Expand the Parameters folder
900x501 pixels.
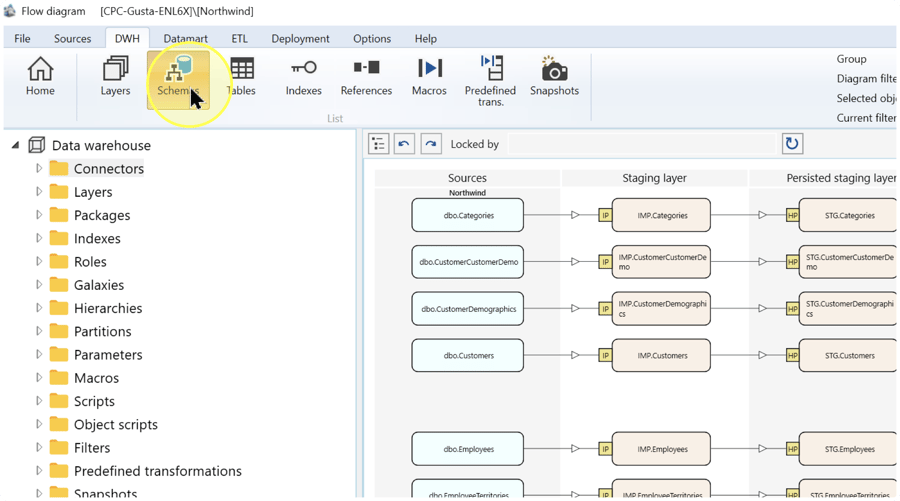(x=38, y=354)
